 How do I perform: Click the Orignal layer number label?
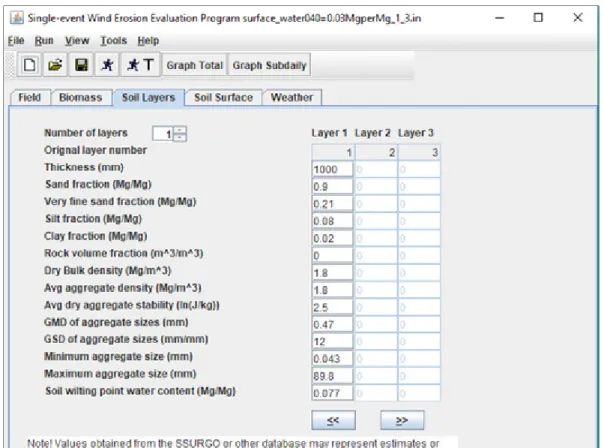click(x=95, y=150)
